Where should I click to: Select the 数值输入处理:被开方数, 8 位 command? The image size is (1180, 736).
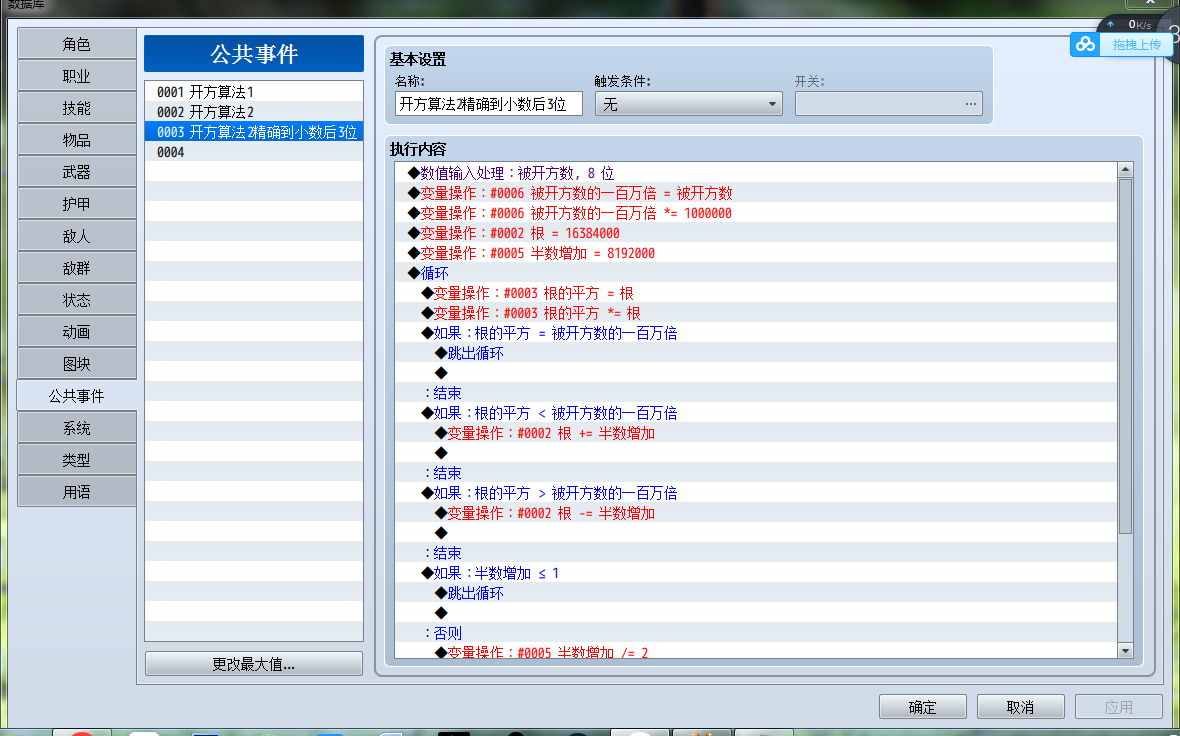pos(756,173)
